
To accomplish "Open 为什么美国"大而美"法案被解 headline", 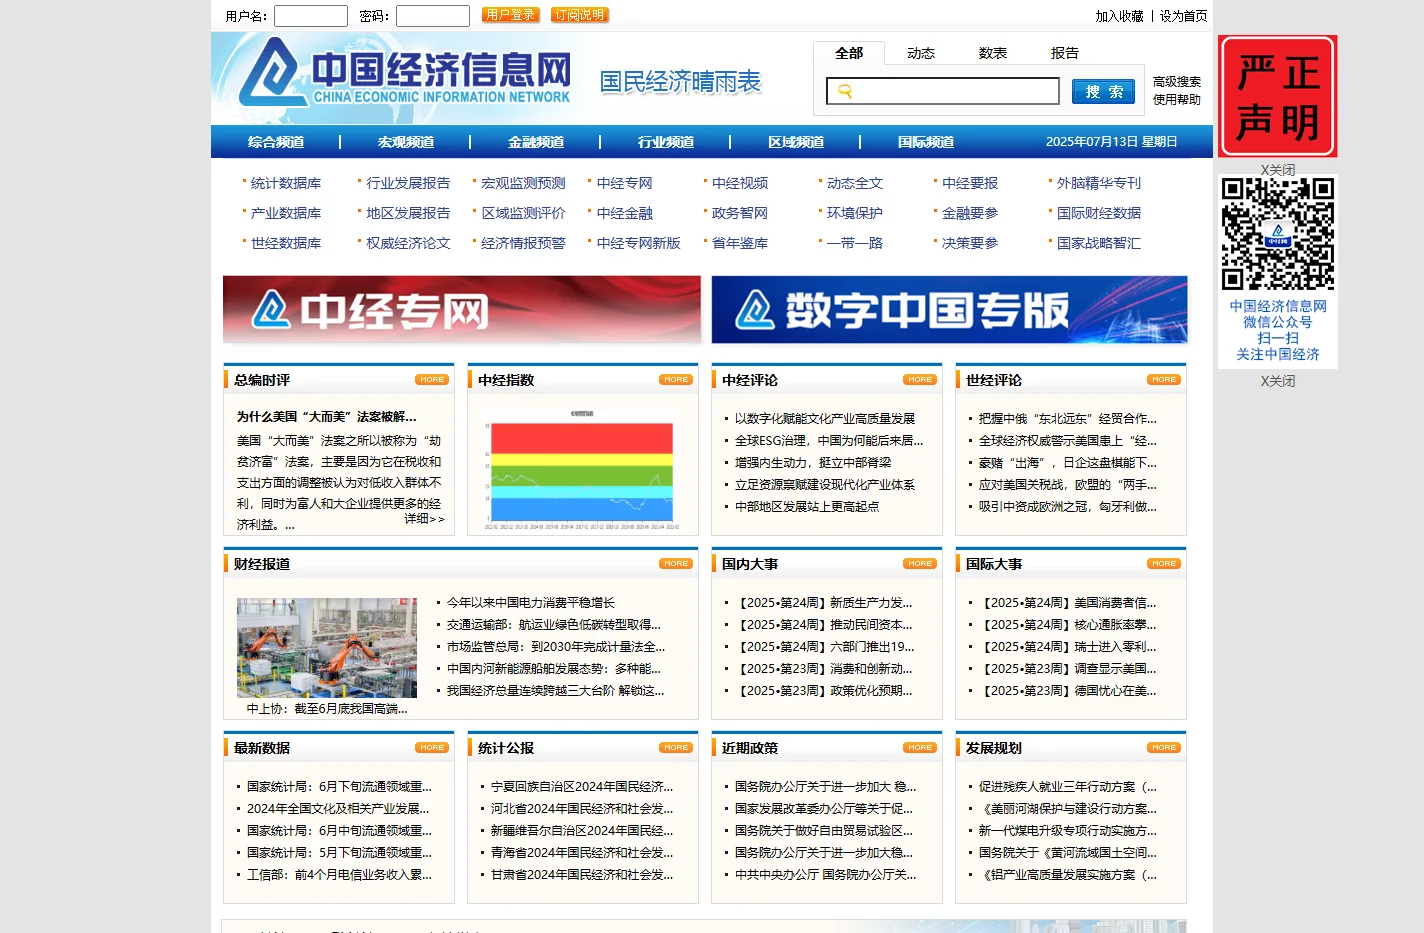I will coord(327,417).
